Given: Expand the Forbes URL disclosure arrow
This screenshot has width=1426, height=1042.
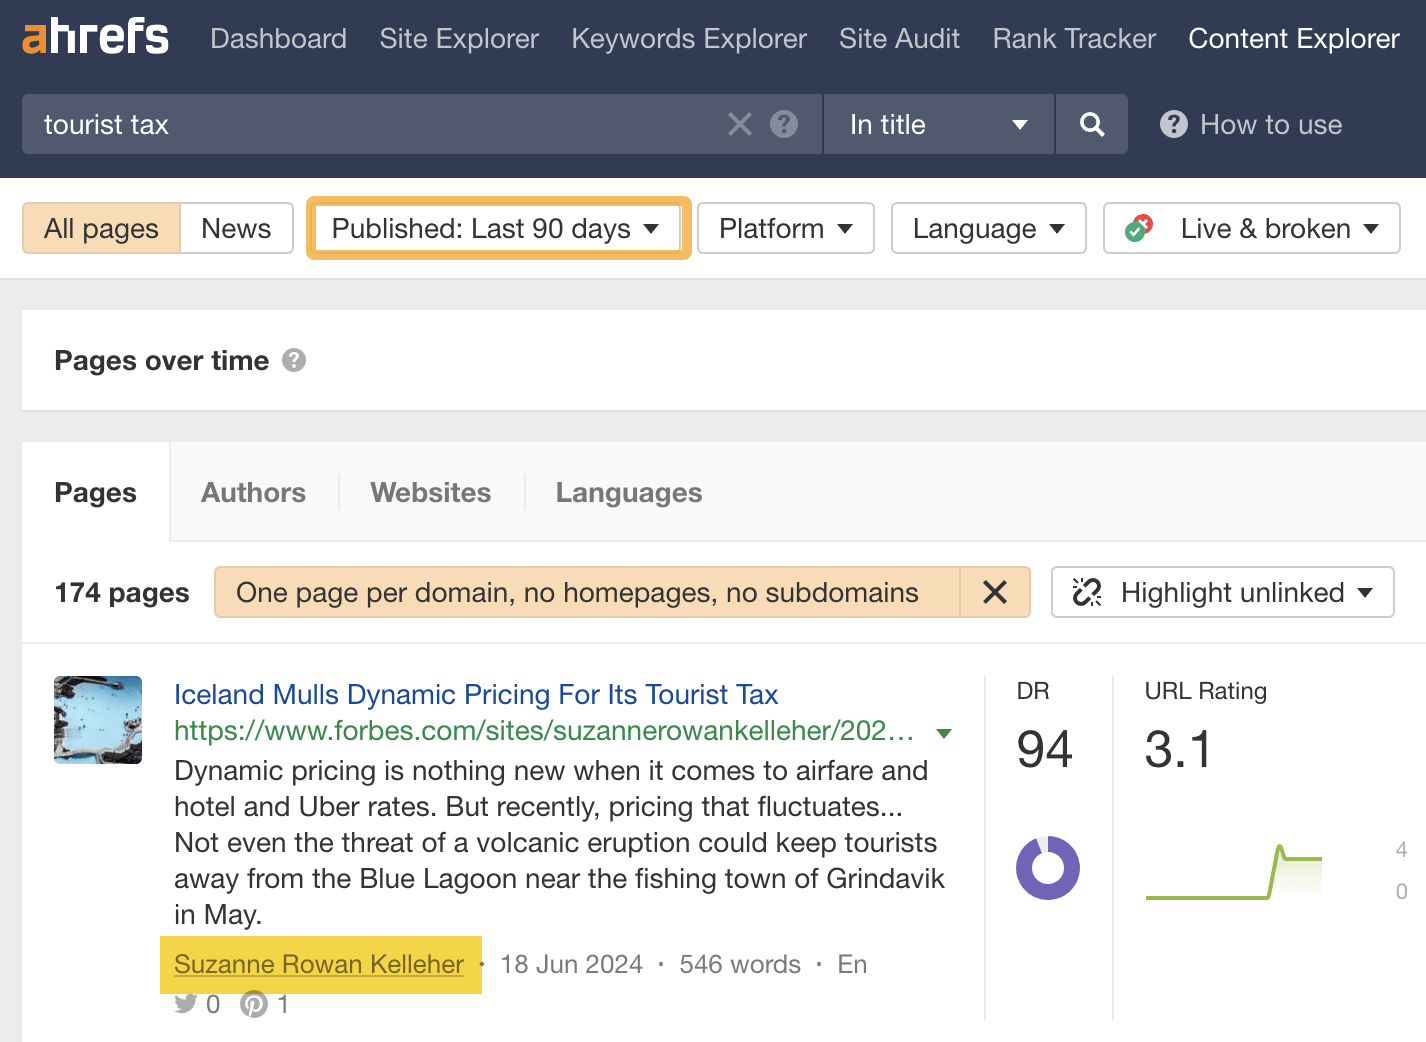Looking at the screenshot, I should [x=943, y=731].
